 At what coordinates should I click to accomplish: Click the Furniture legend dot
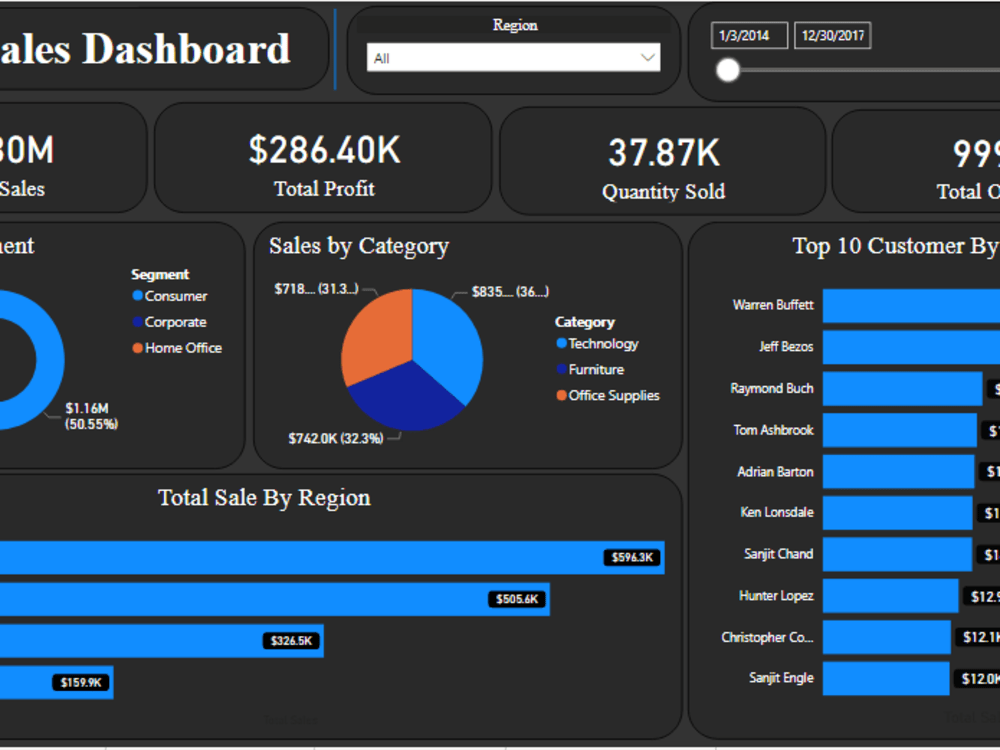(x=561, y=369)
